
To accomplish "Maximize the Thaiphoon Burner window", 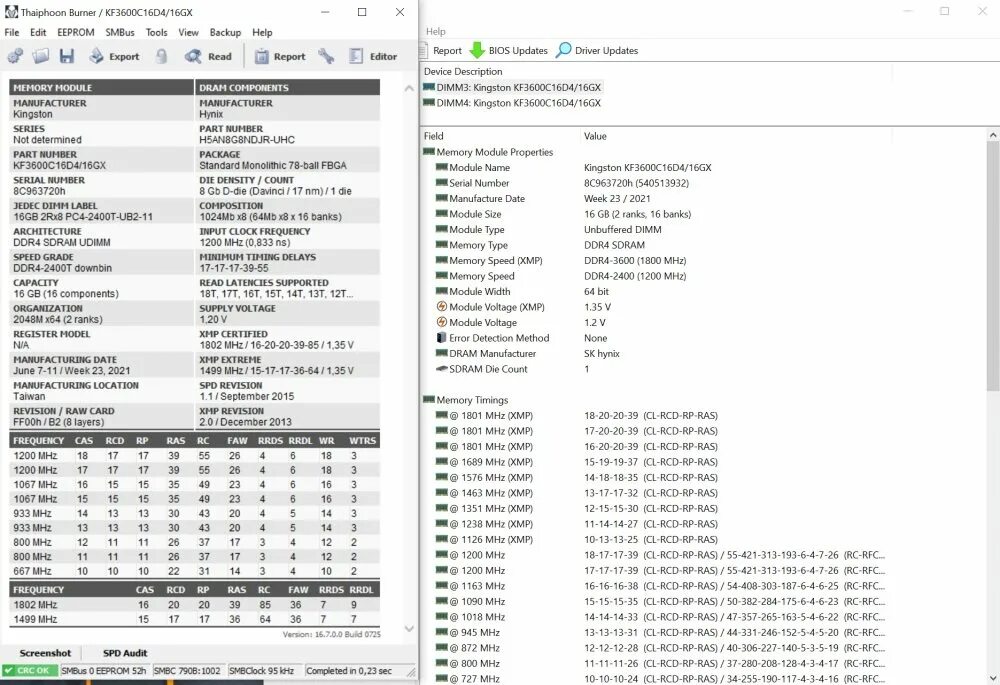I will tap(362, 12).
